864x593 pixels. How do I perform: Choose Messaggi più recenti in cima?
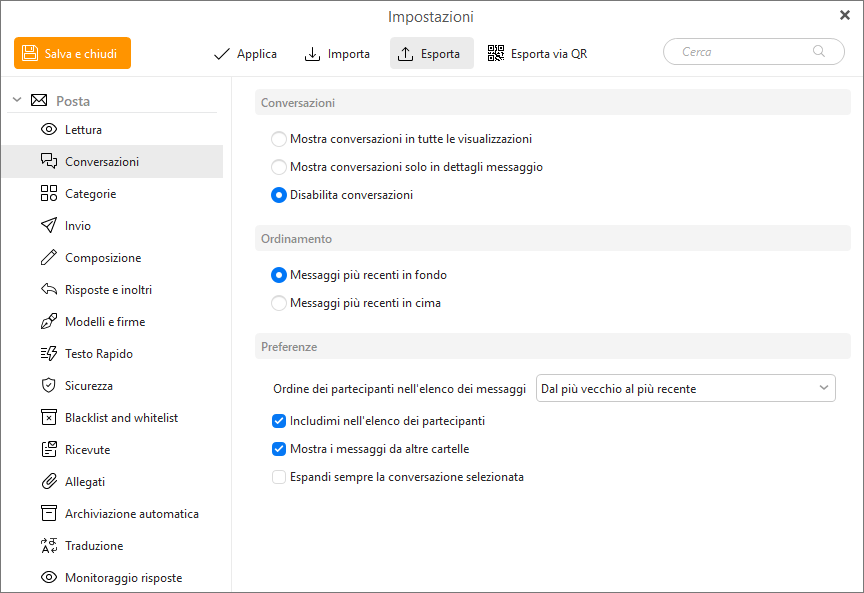(279, 303)
